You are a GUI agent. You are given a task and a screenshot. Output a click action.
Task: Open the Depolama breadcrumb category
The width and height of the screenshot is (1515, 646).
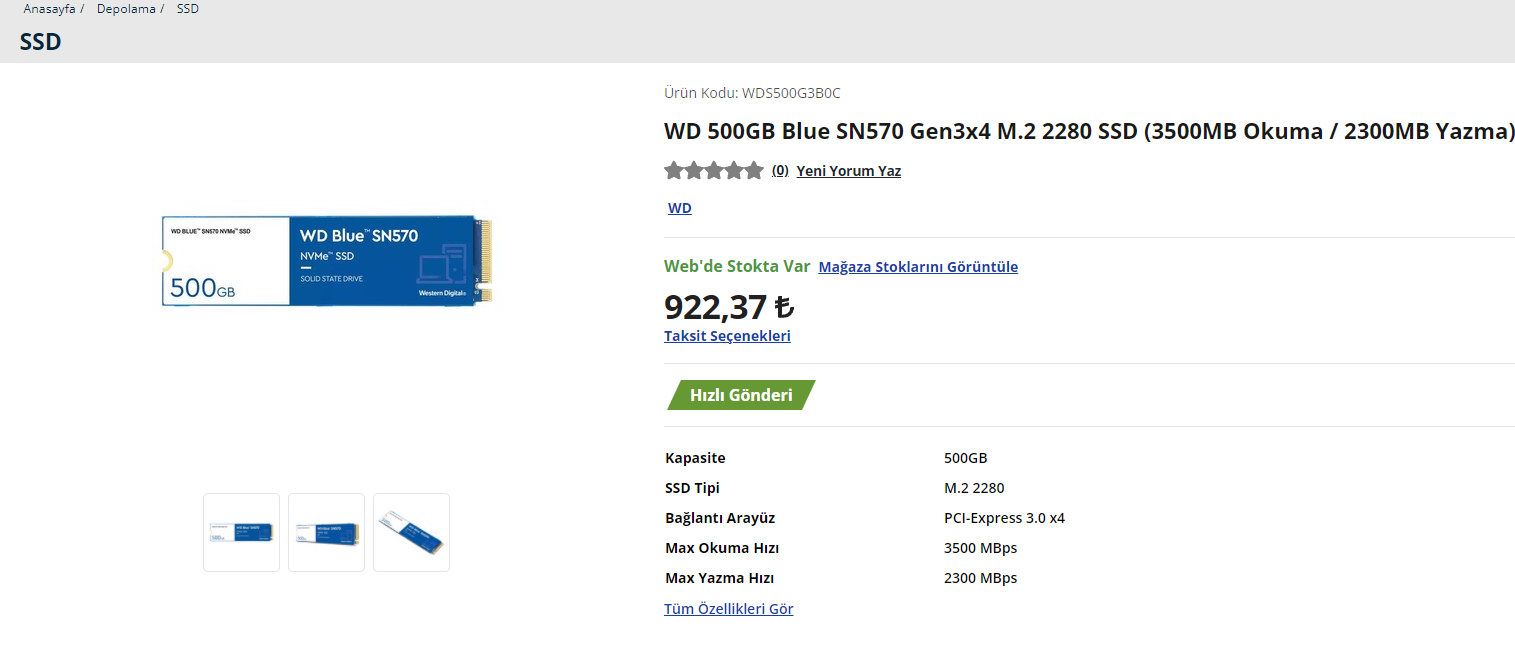(125, 8)
